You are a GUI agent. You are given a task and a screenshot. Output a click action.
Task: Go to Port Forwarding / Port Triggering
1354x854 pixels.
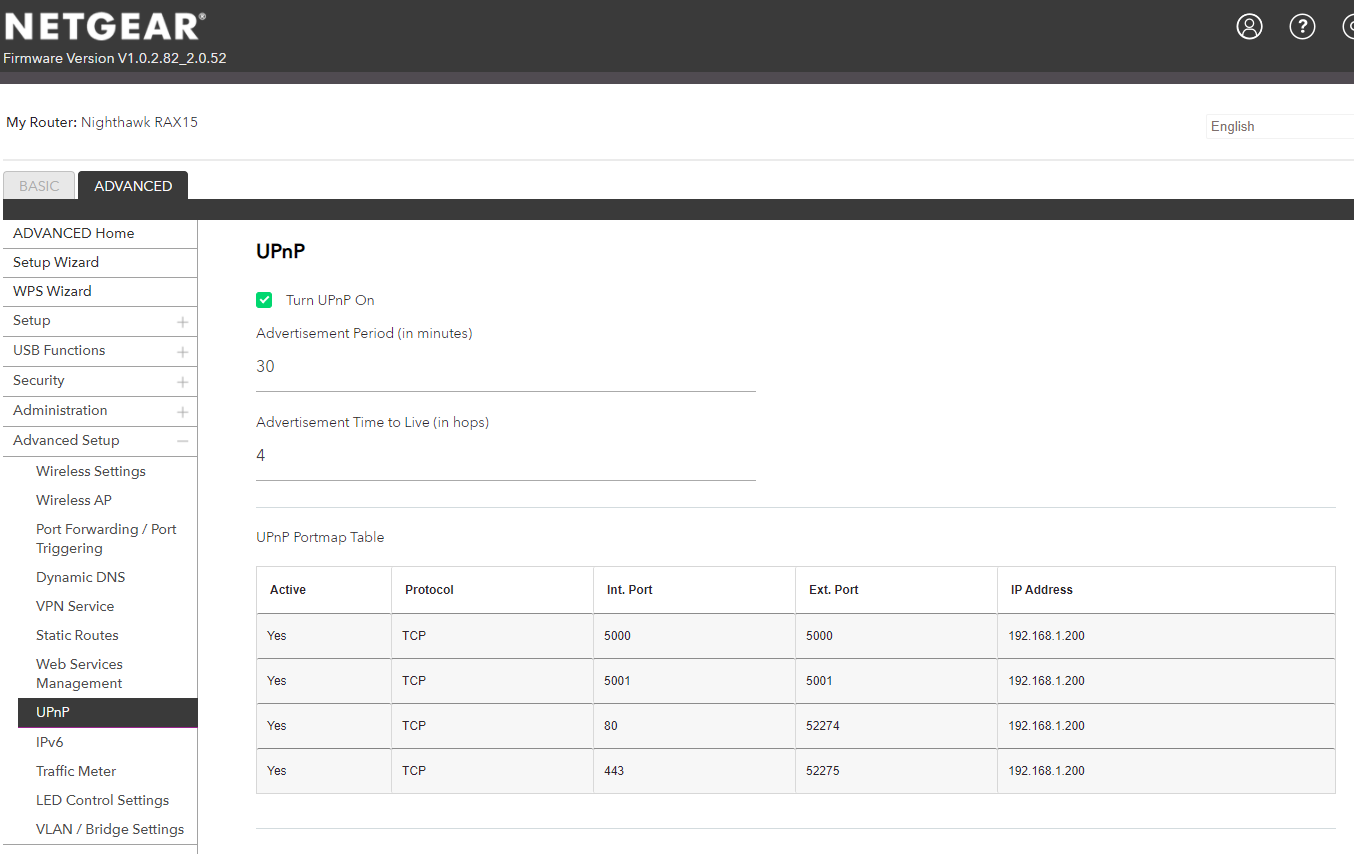pos(106,538)
